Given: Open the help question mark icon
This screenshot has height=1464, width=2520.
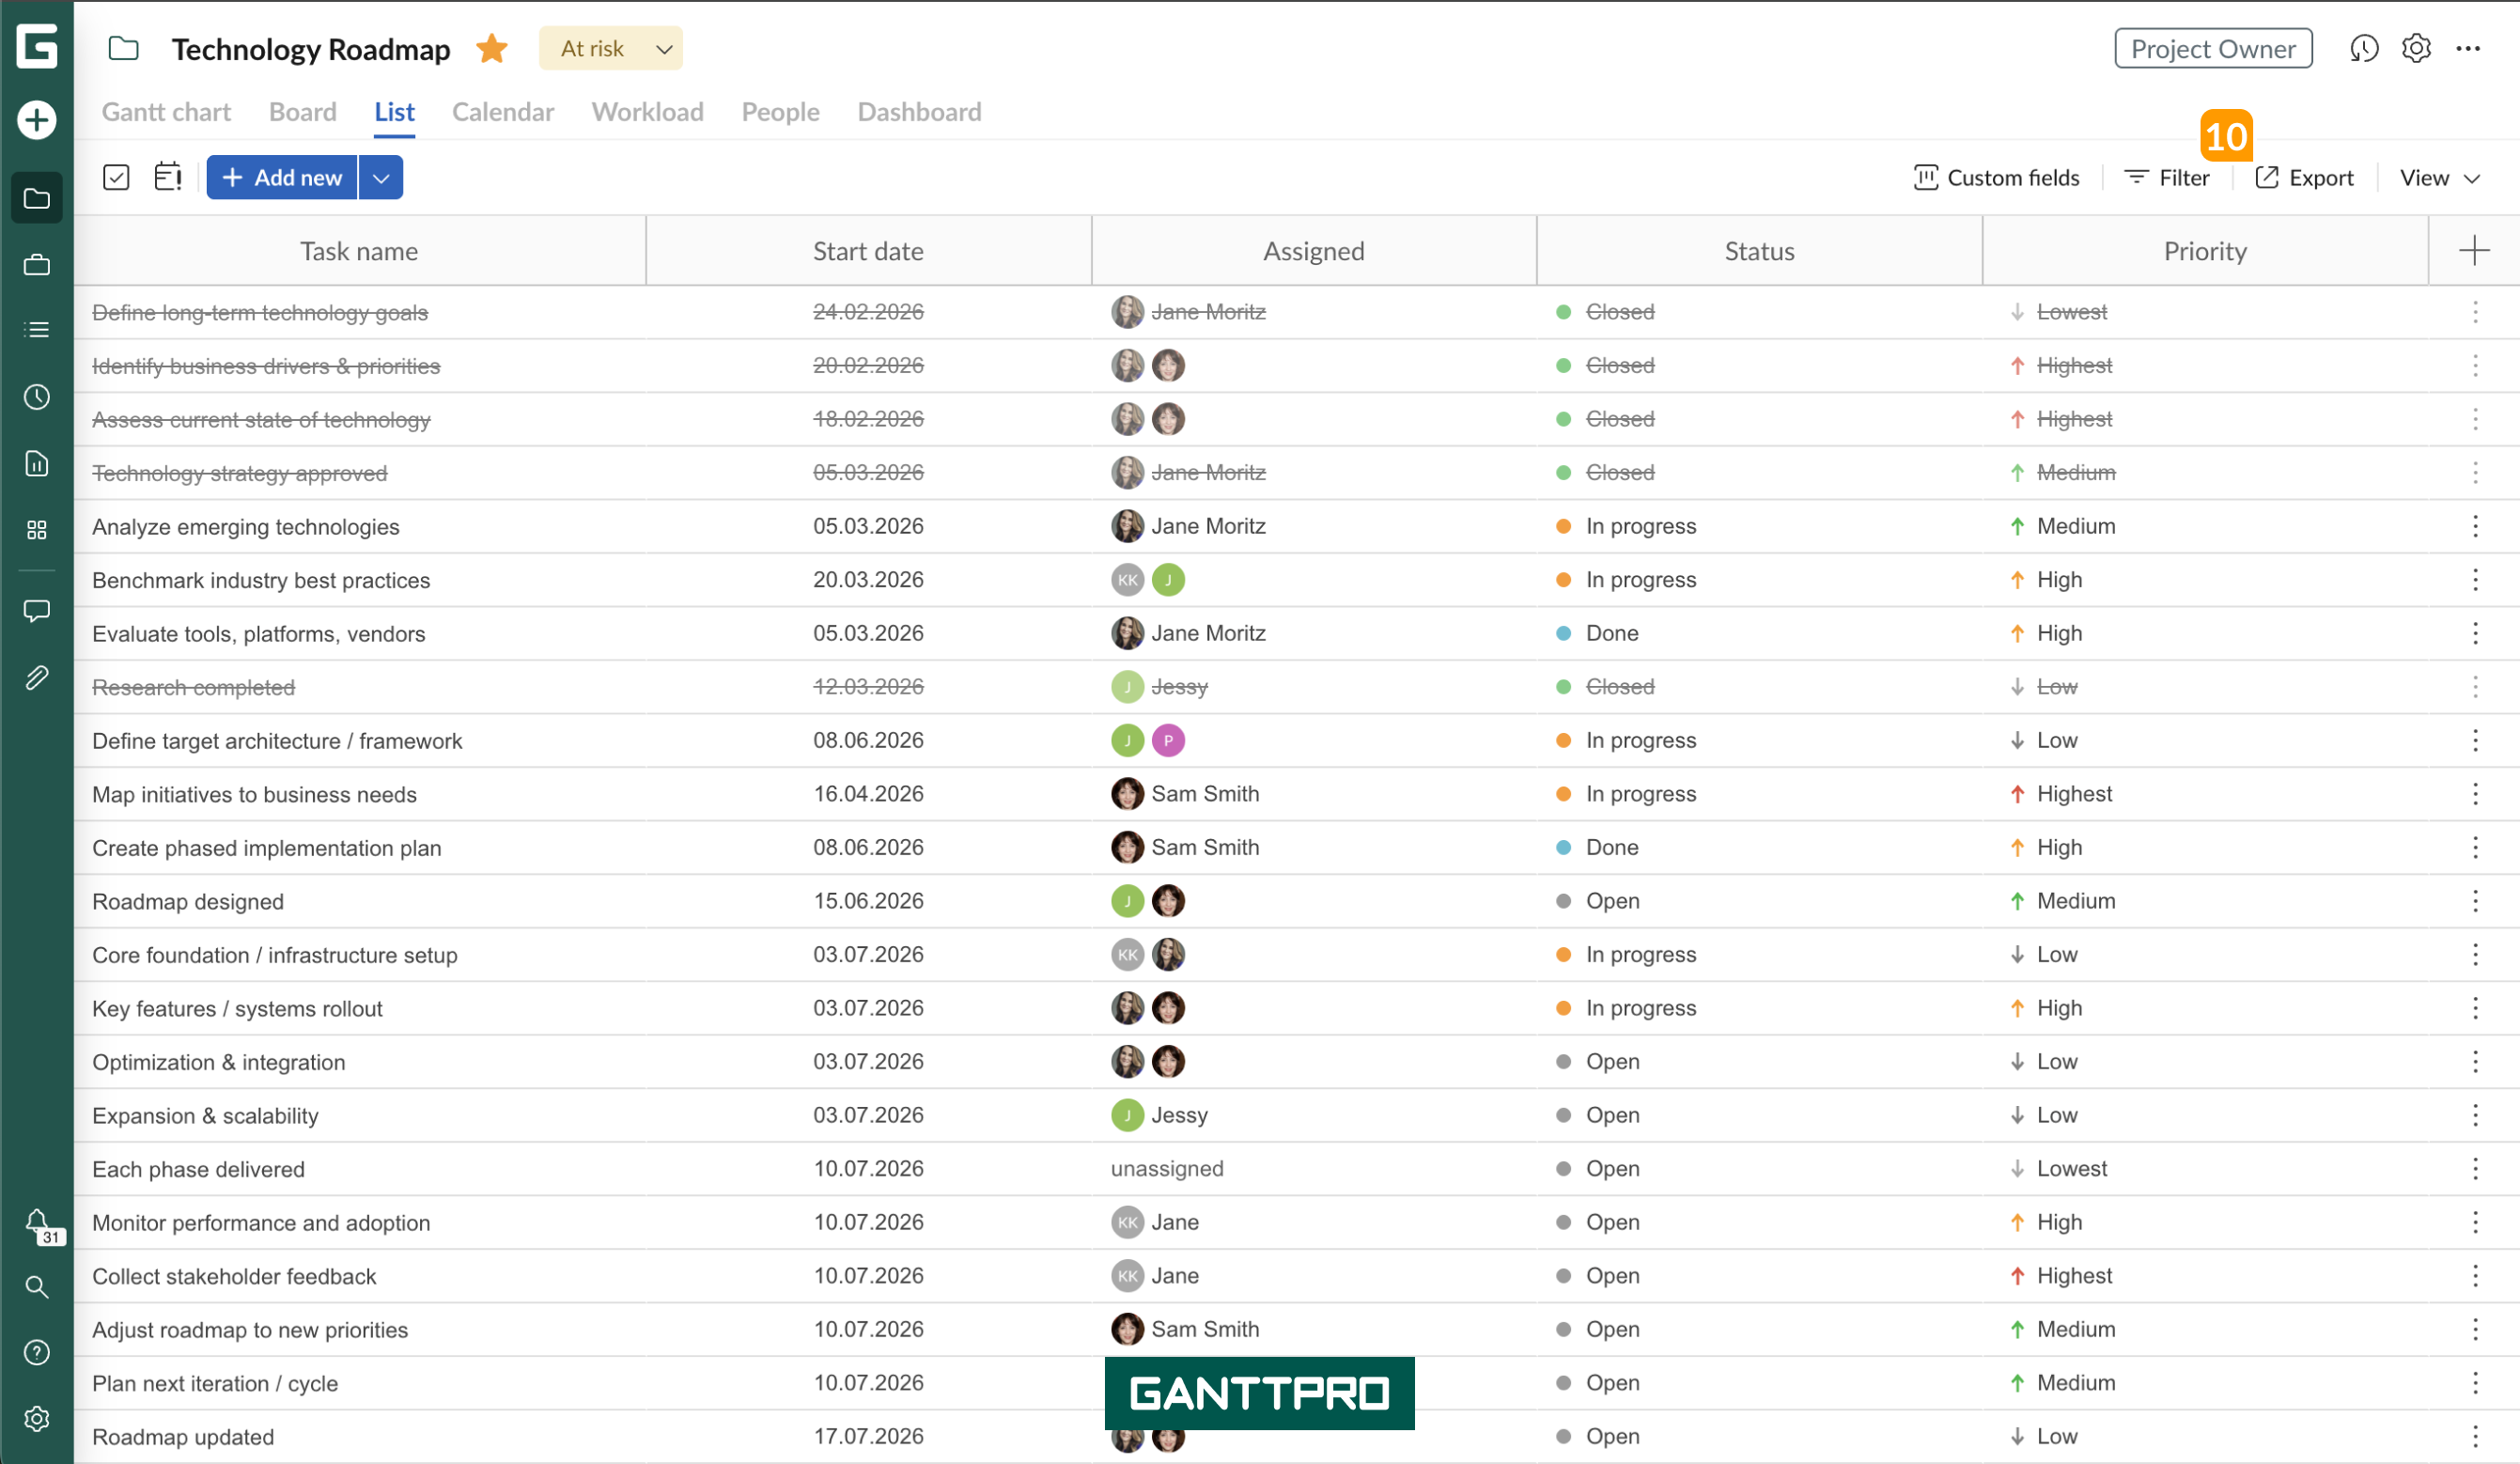Looking at the screenshot, I should [x=37, y=1353].
